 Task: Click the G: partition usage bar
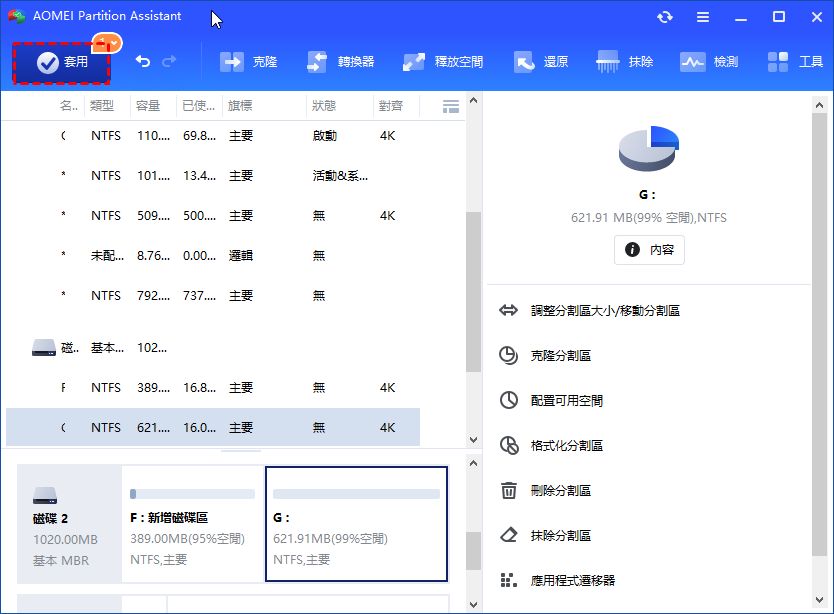(356, 494)
